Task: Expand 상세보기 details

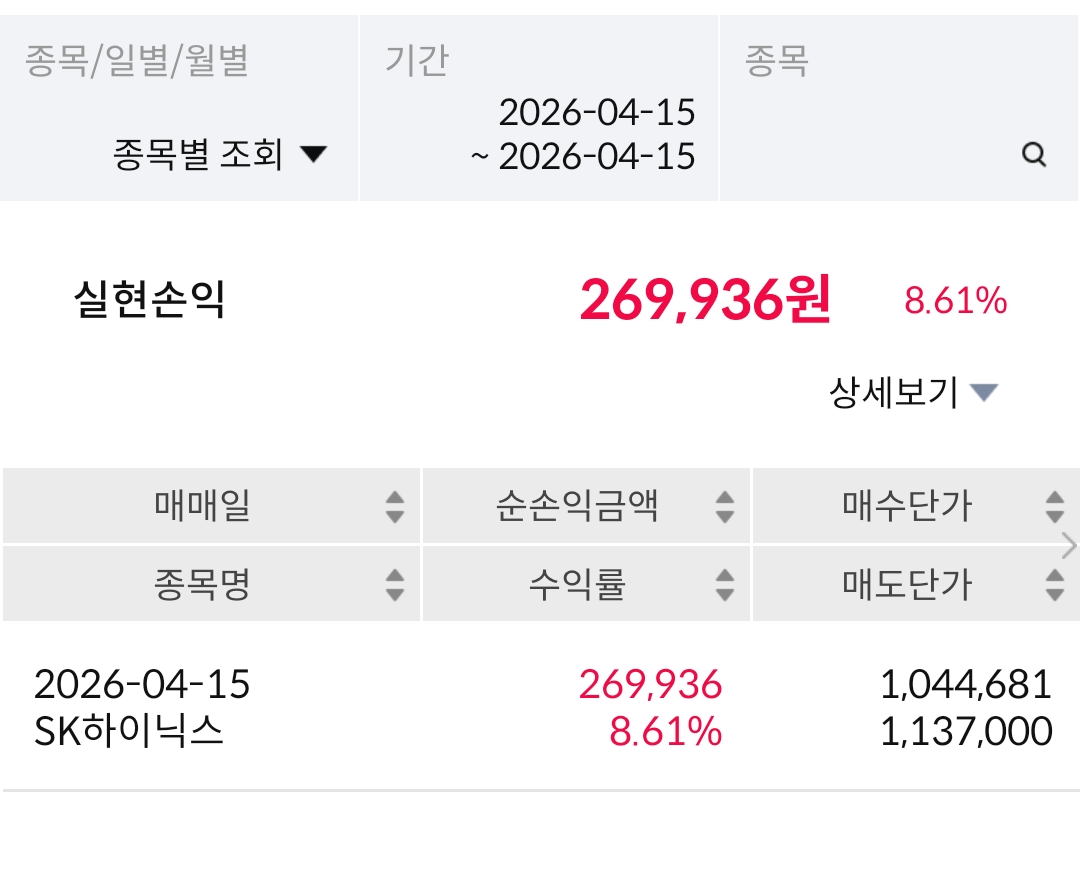Action: coord(913,392)
